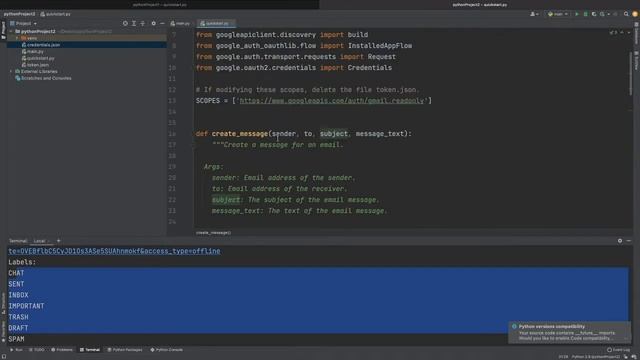
Task: Open the Event Log in the status bar
Action: pyautogui.click(x=619, y=350)
